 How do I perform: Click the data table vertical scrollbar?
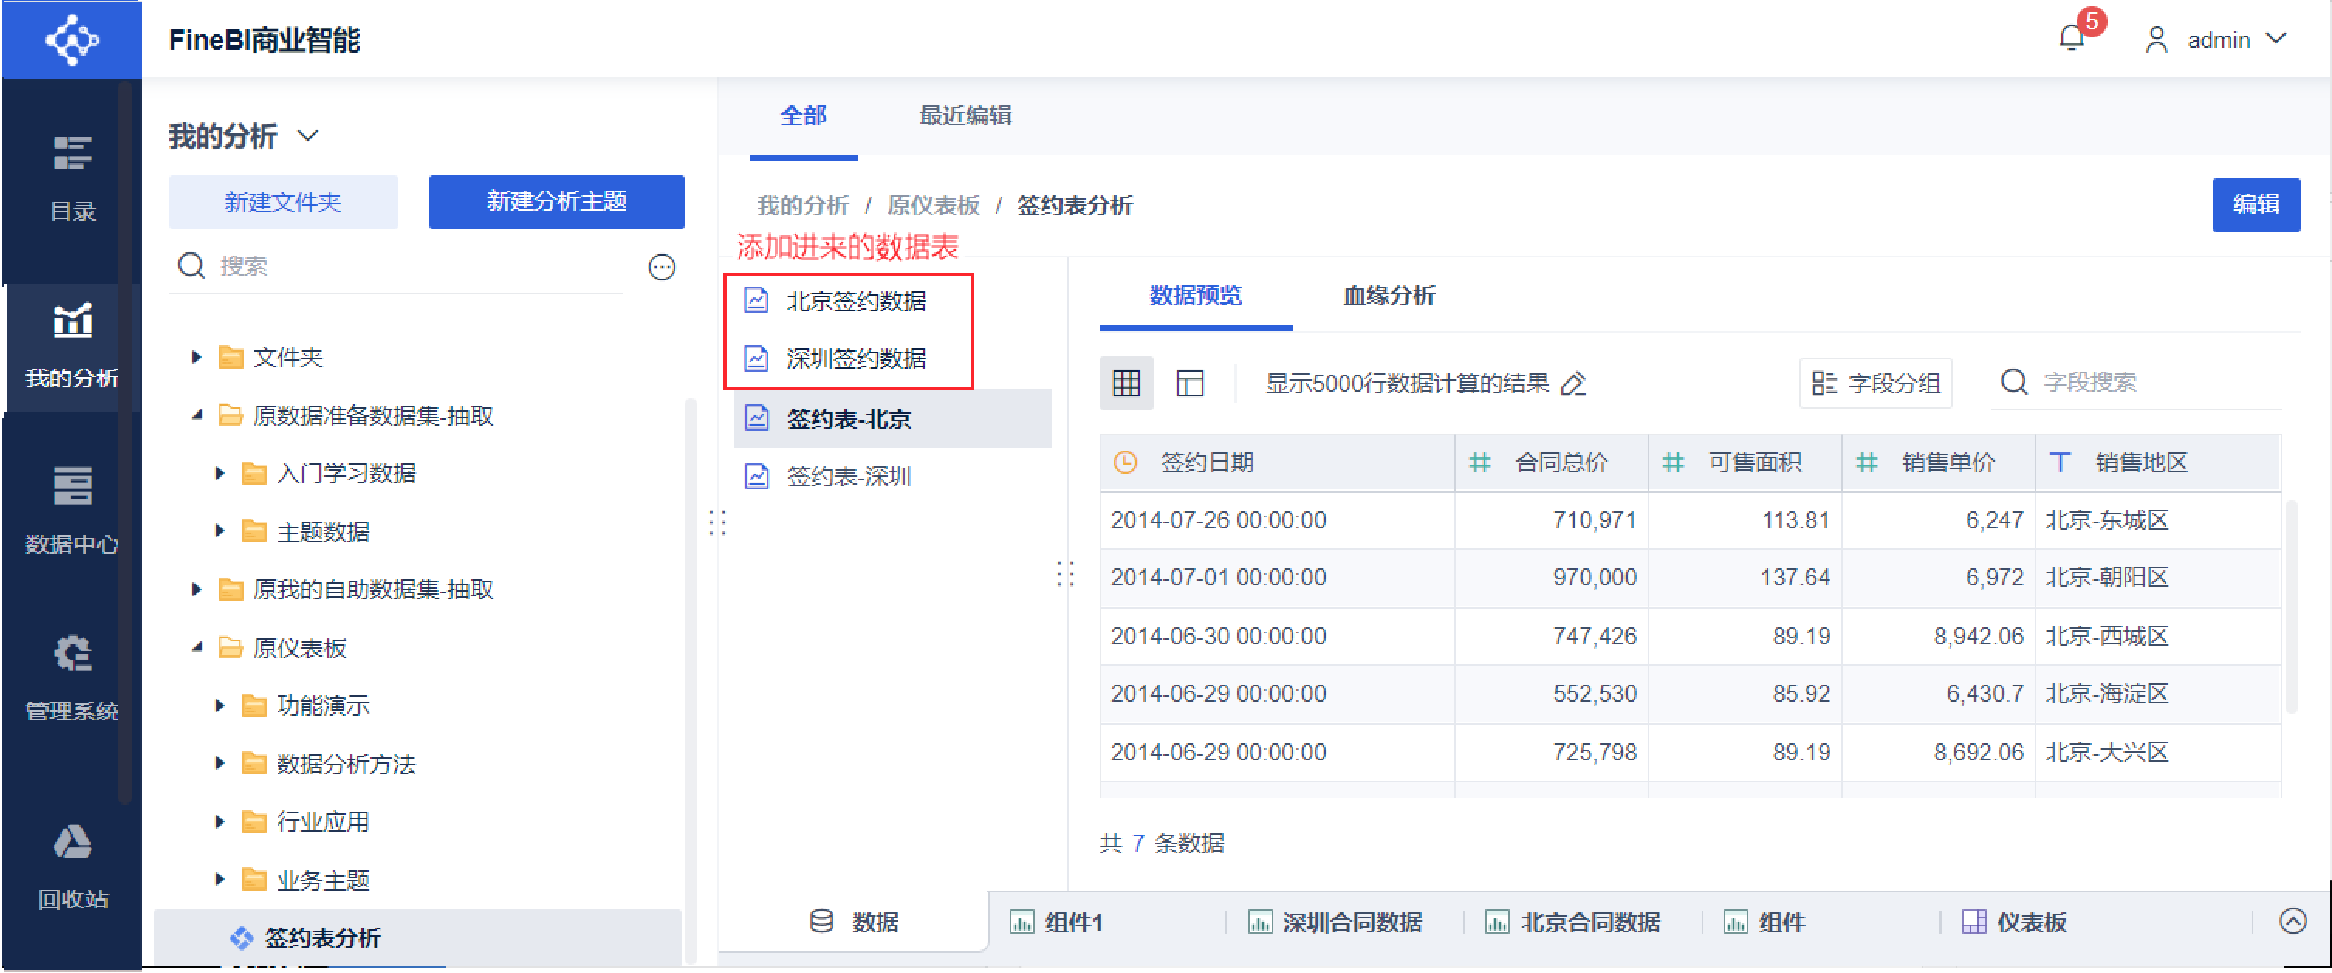pos(2291,607)
